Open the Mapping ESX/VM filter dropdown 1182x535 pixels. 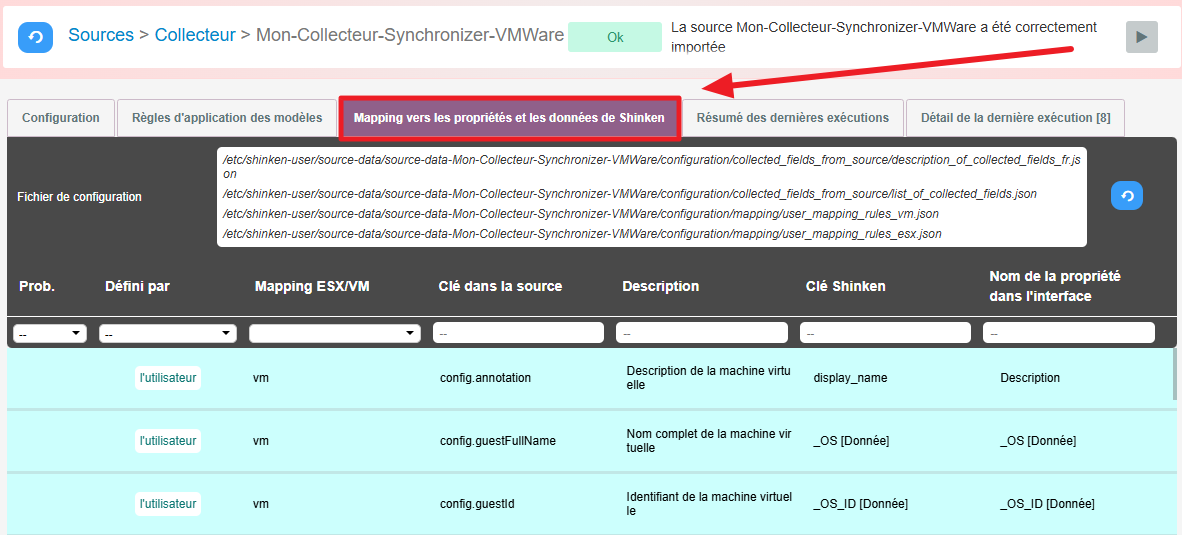[x=335, y=333]
